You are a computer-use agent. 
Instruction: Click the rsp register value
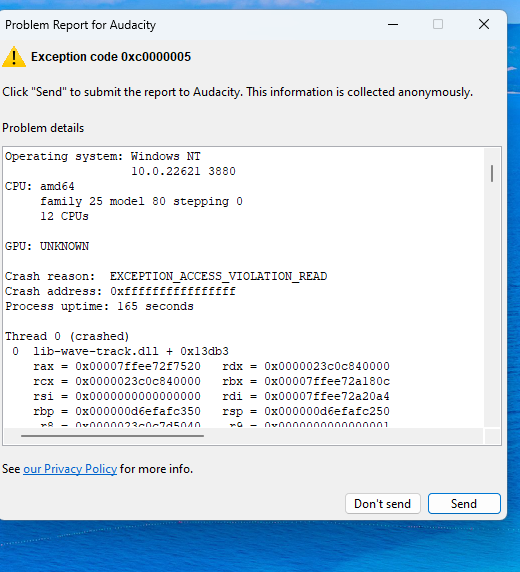(327, 411)
